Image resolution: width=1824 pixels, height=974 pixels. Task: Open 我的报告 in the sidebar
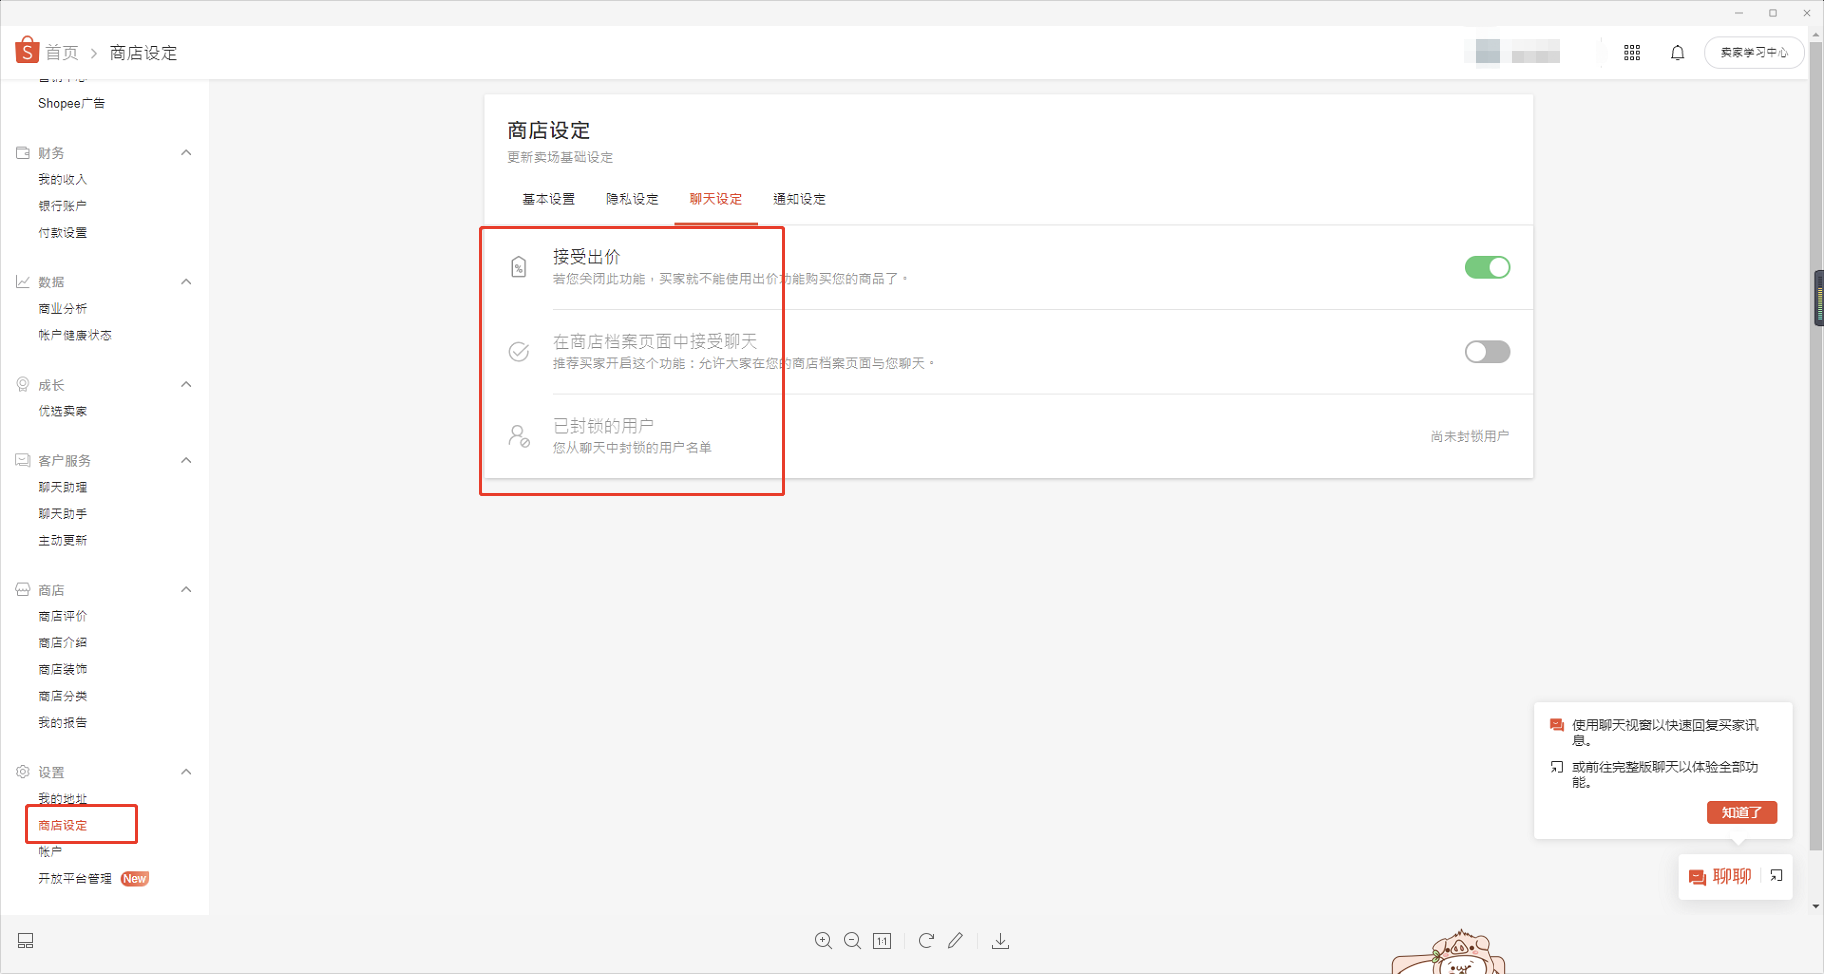pyautogui.click(x=62, y=722)
